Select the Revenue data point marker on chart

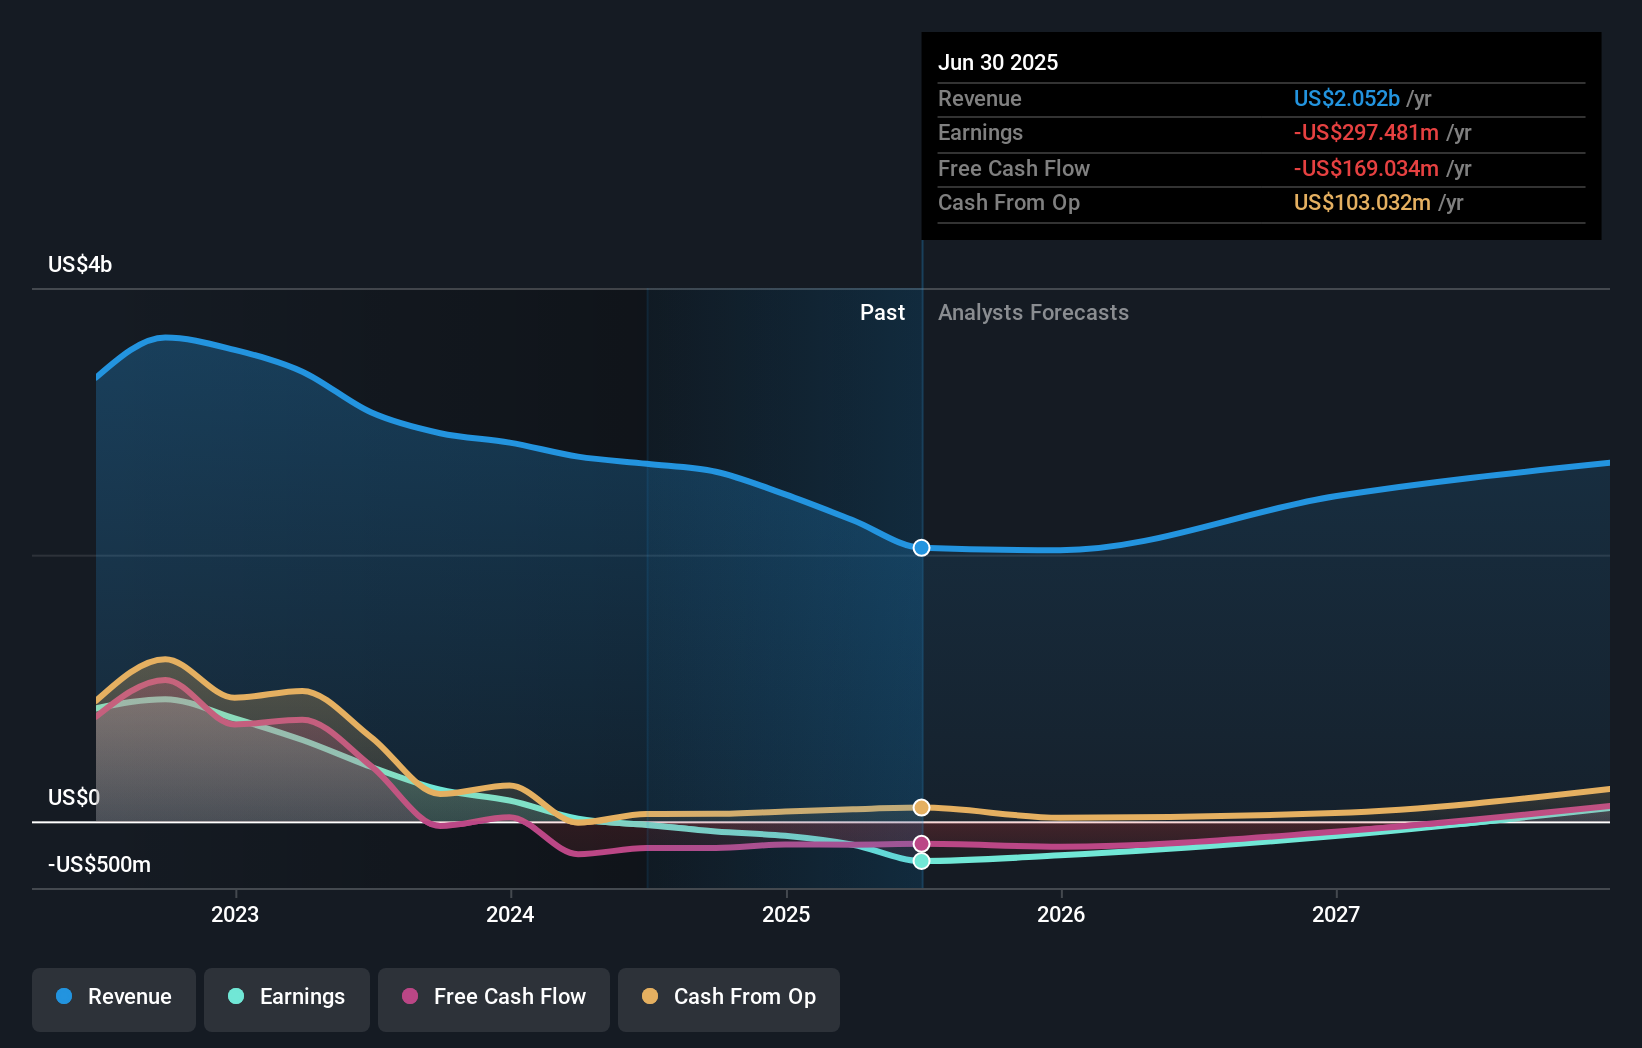921,548
